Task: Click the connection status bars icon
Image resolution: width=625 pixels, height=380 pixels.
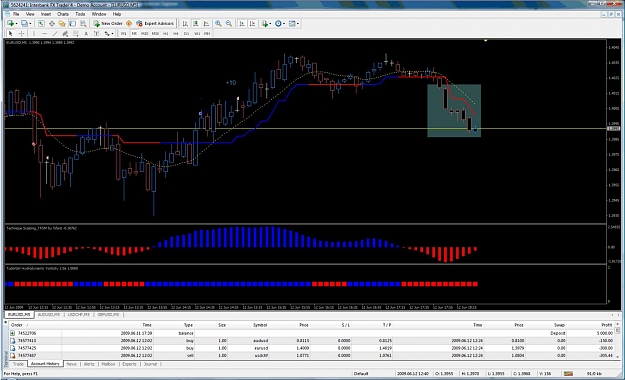Action: coord(568,374)
